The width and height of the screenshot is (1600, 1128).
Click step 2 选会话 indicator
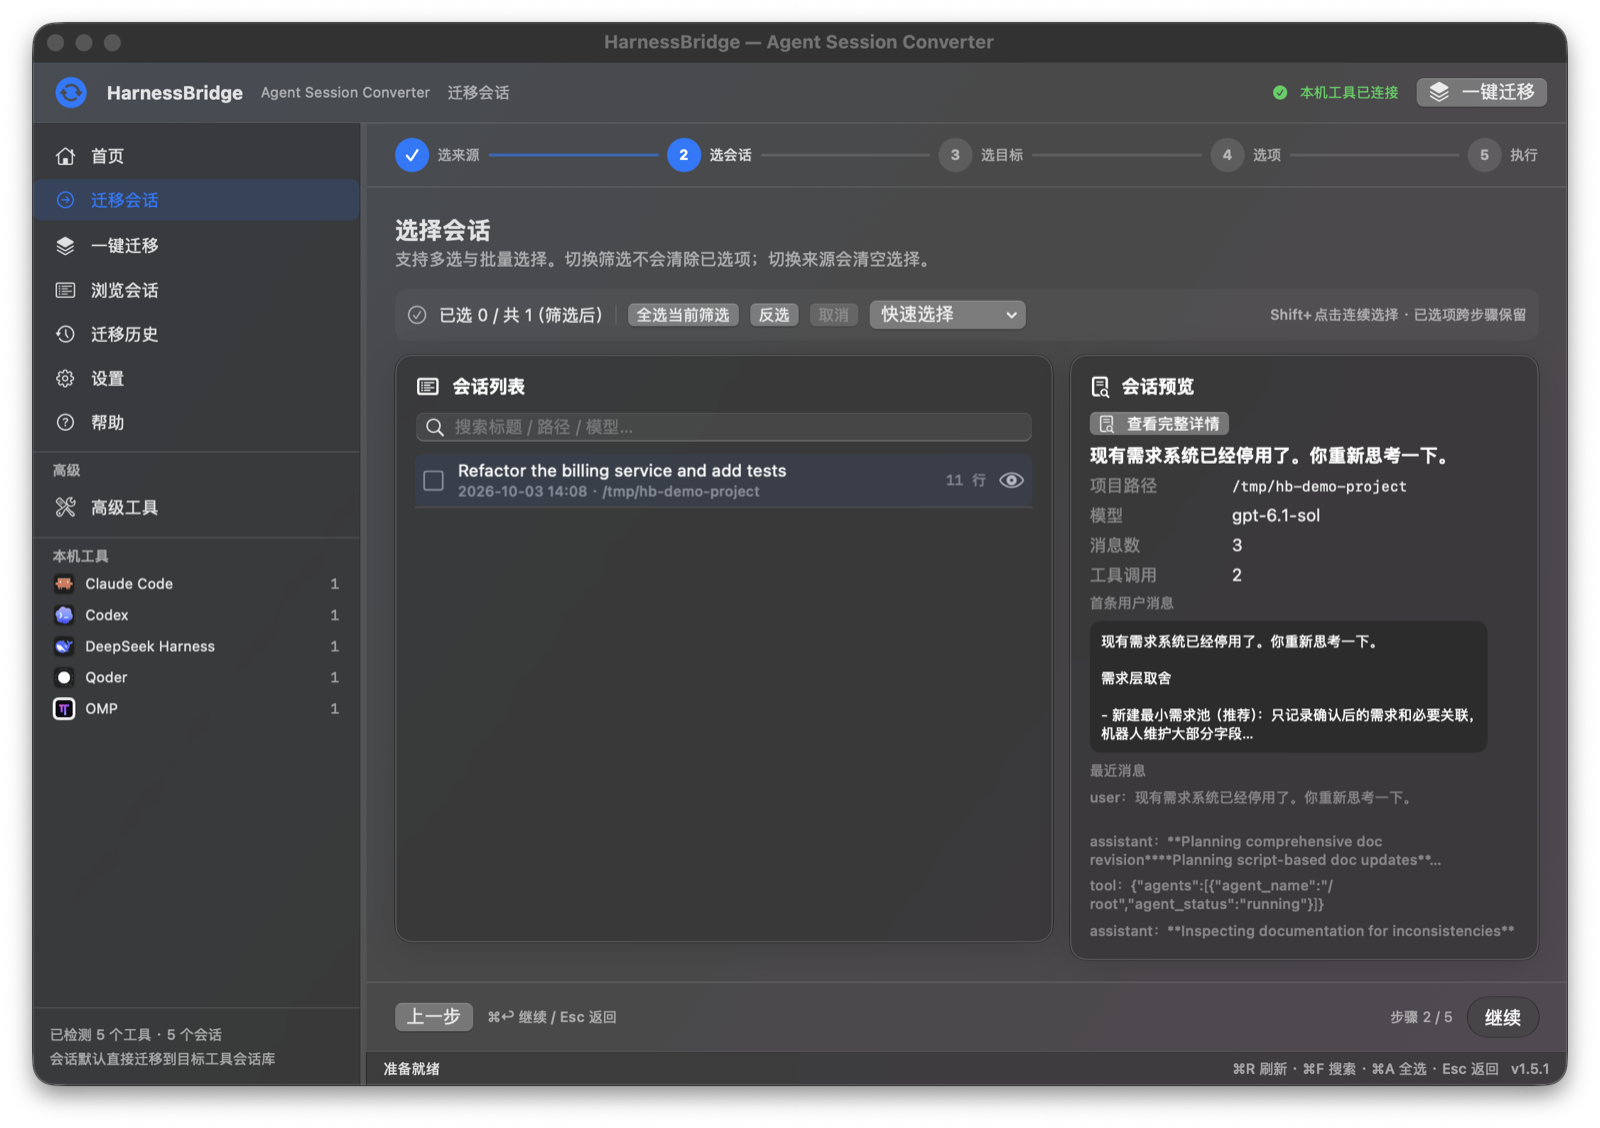tap(684, 155)
